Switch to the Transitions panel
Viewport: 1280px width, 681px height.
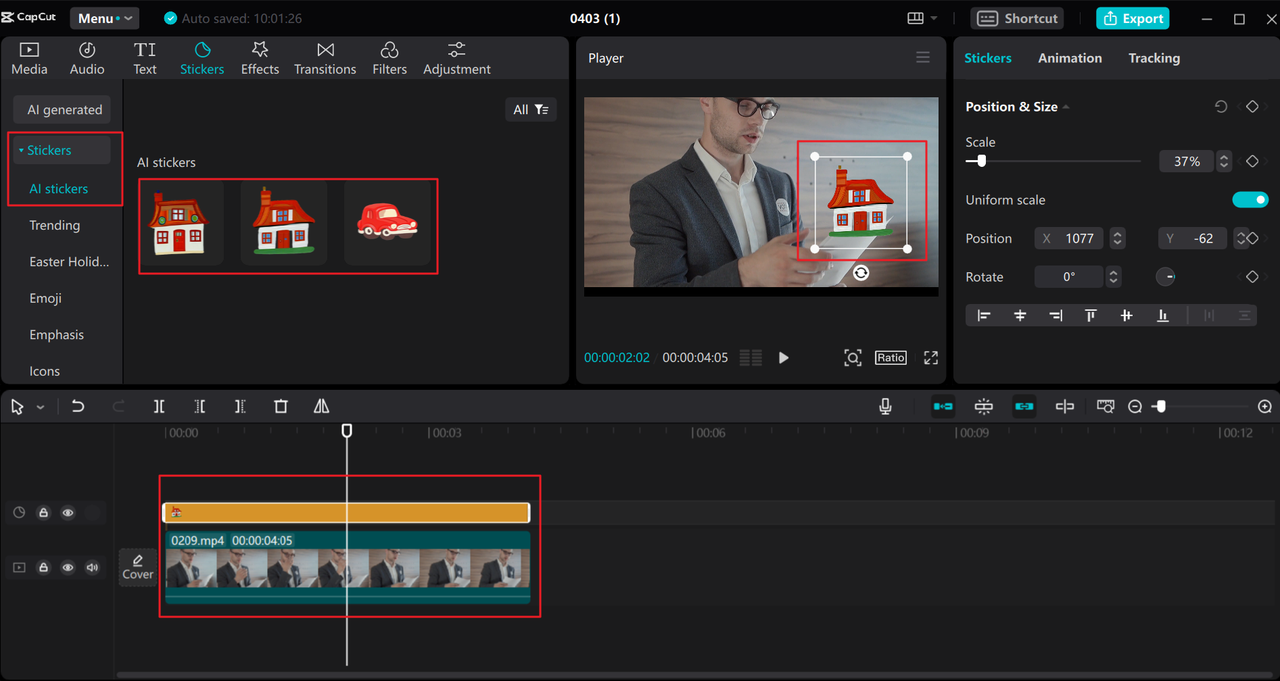[325, 59]
